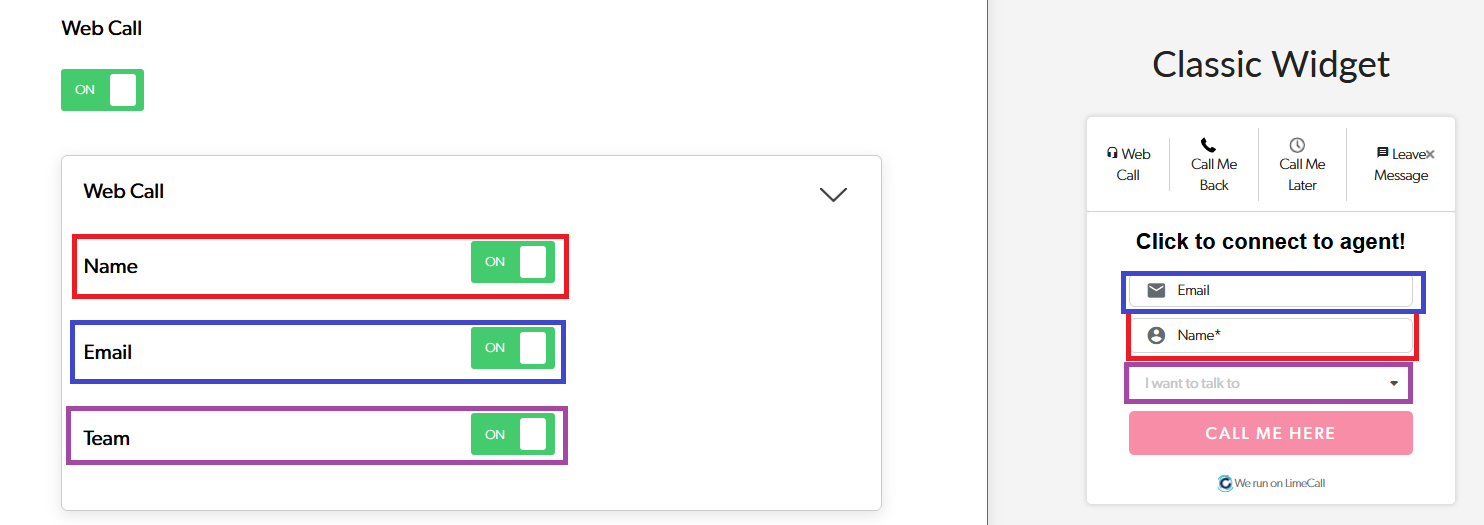Click the phone icon above Call Me Back

(1208, 145)
